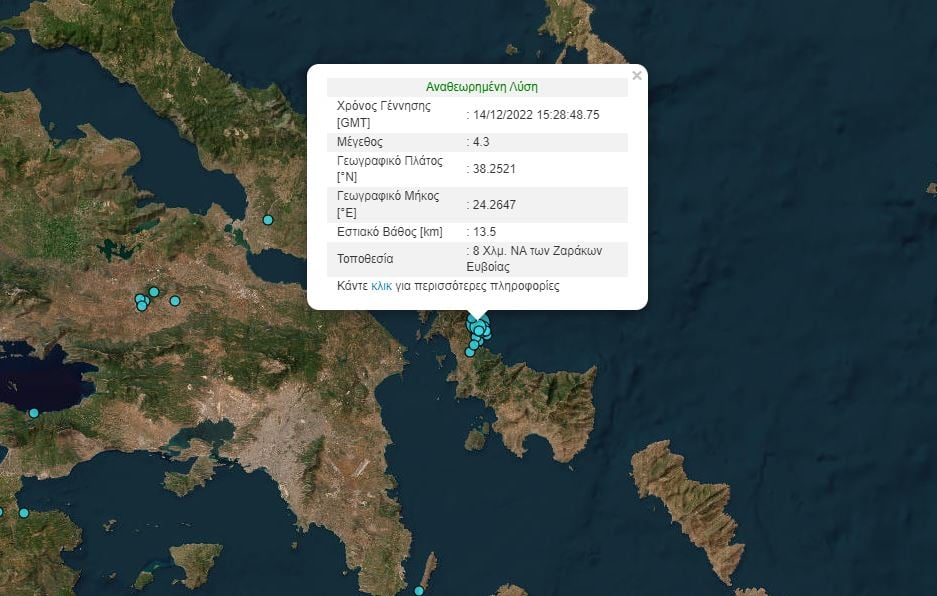The width and height of the screenshot is (937, 596).
Task: Select the topmost marker in the western cluster
Action: click(x=154, y=292)
